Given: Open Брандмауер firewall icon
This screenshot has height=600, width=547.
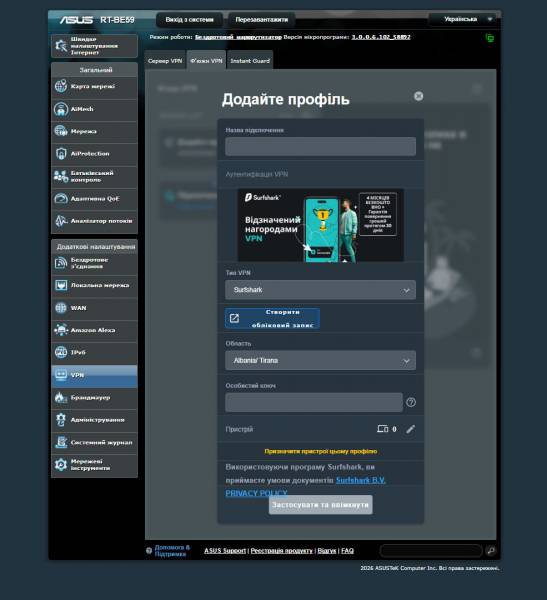Looking at the screenshot, I should tap(61, 398).
